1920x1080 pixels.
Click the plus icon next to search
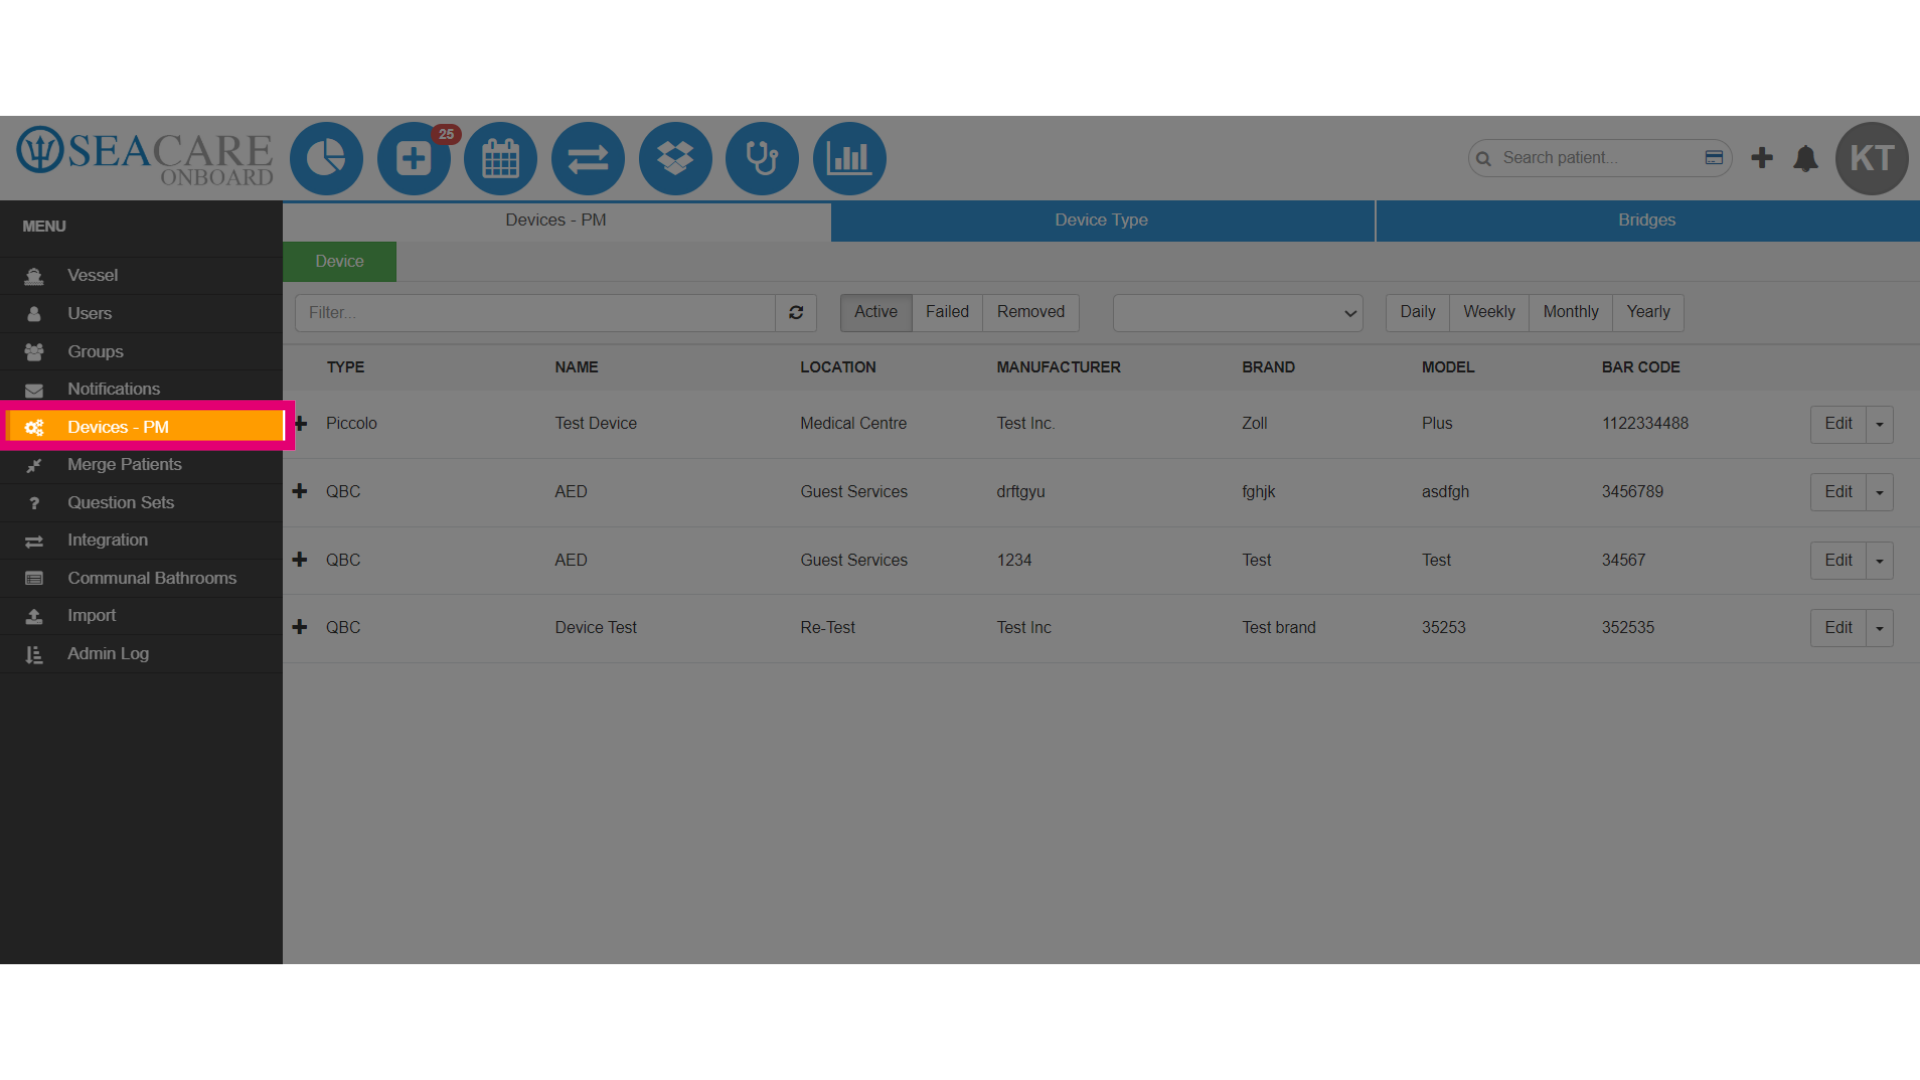pyautogui.click(x=1762, y=158)
